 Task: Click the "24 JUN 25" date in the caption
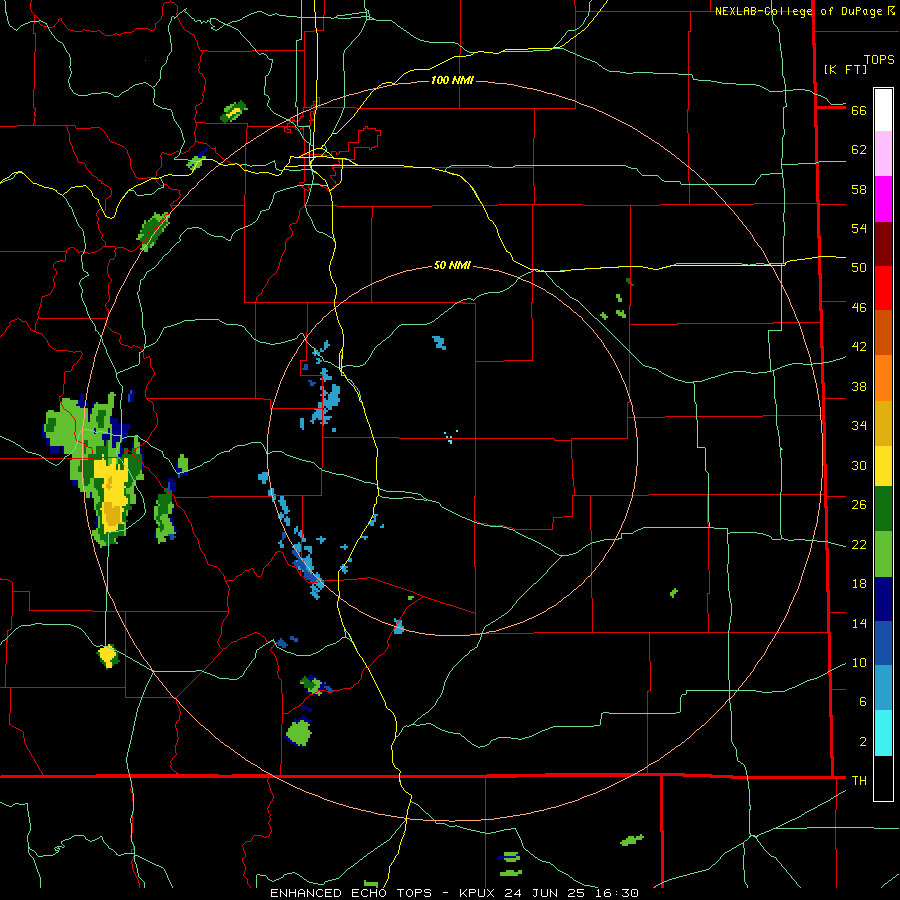coord(546,893)
